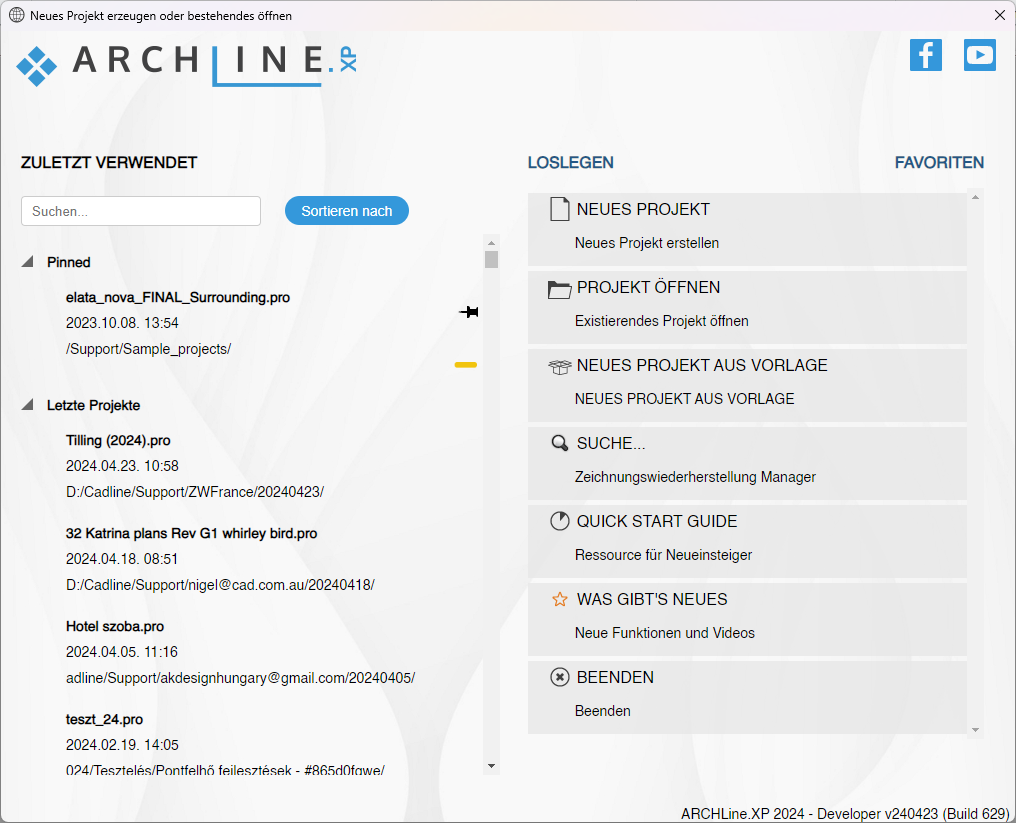
Task: Open the Sortieren nach menu
Action: tap(347, 211)
